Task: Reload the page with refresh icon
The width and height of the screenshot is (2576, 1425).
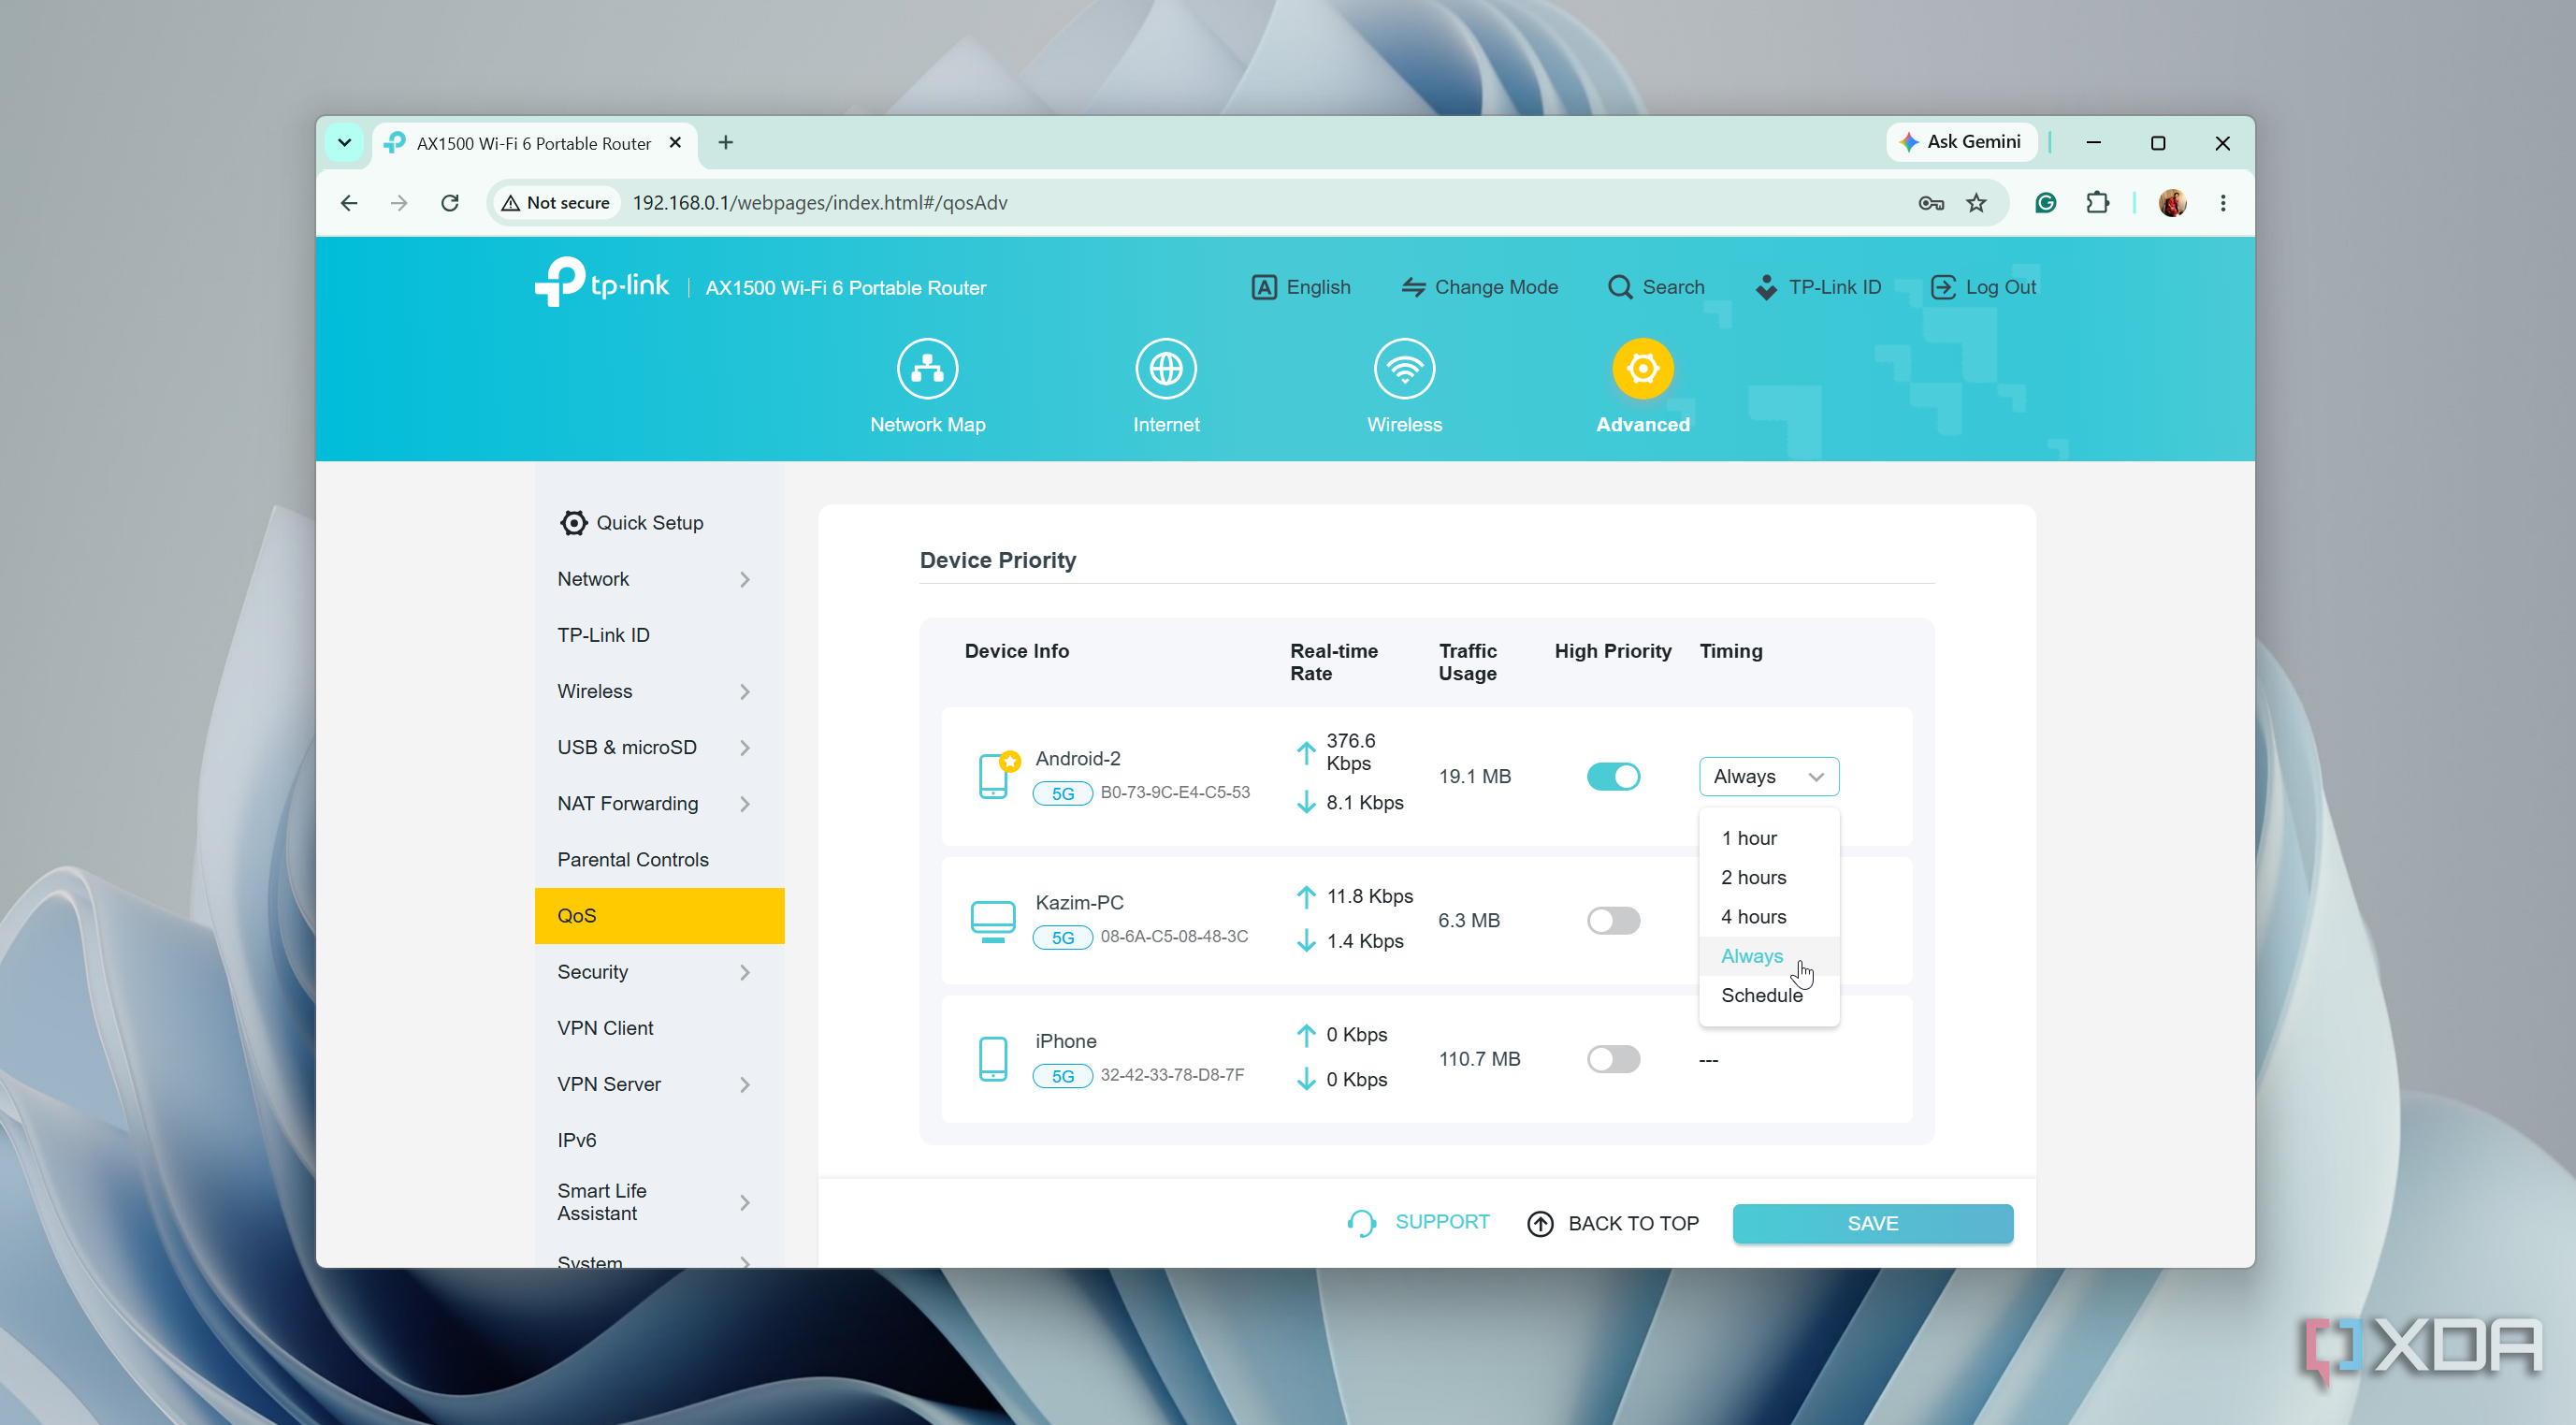Action: pos(450,203)
